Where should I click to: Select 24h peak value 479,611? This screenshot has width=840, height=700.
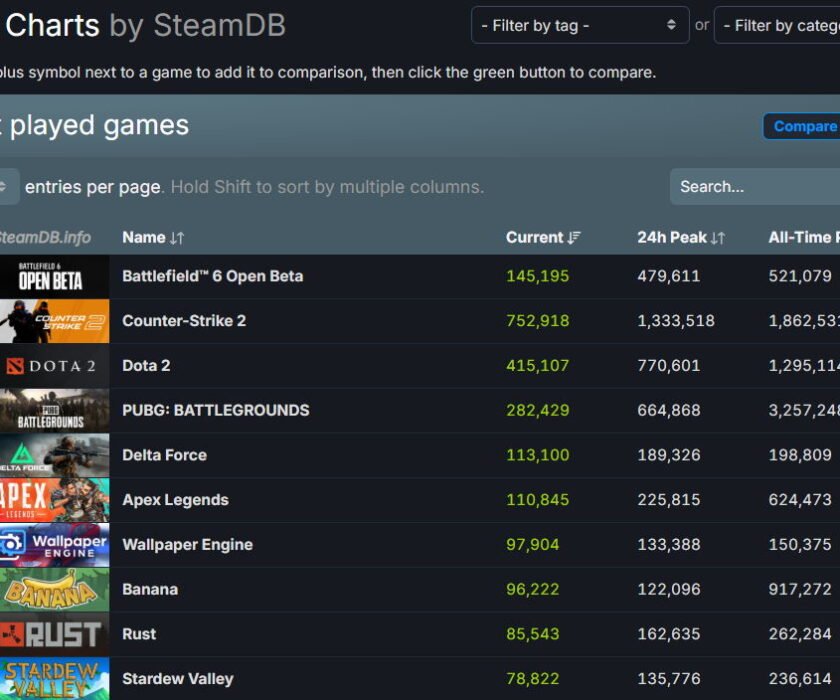tap(669, 276)
